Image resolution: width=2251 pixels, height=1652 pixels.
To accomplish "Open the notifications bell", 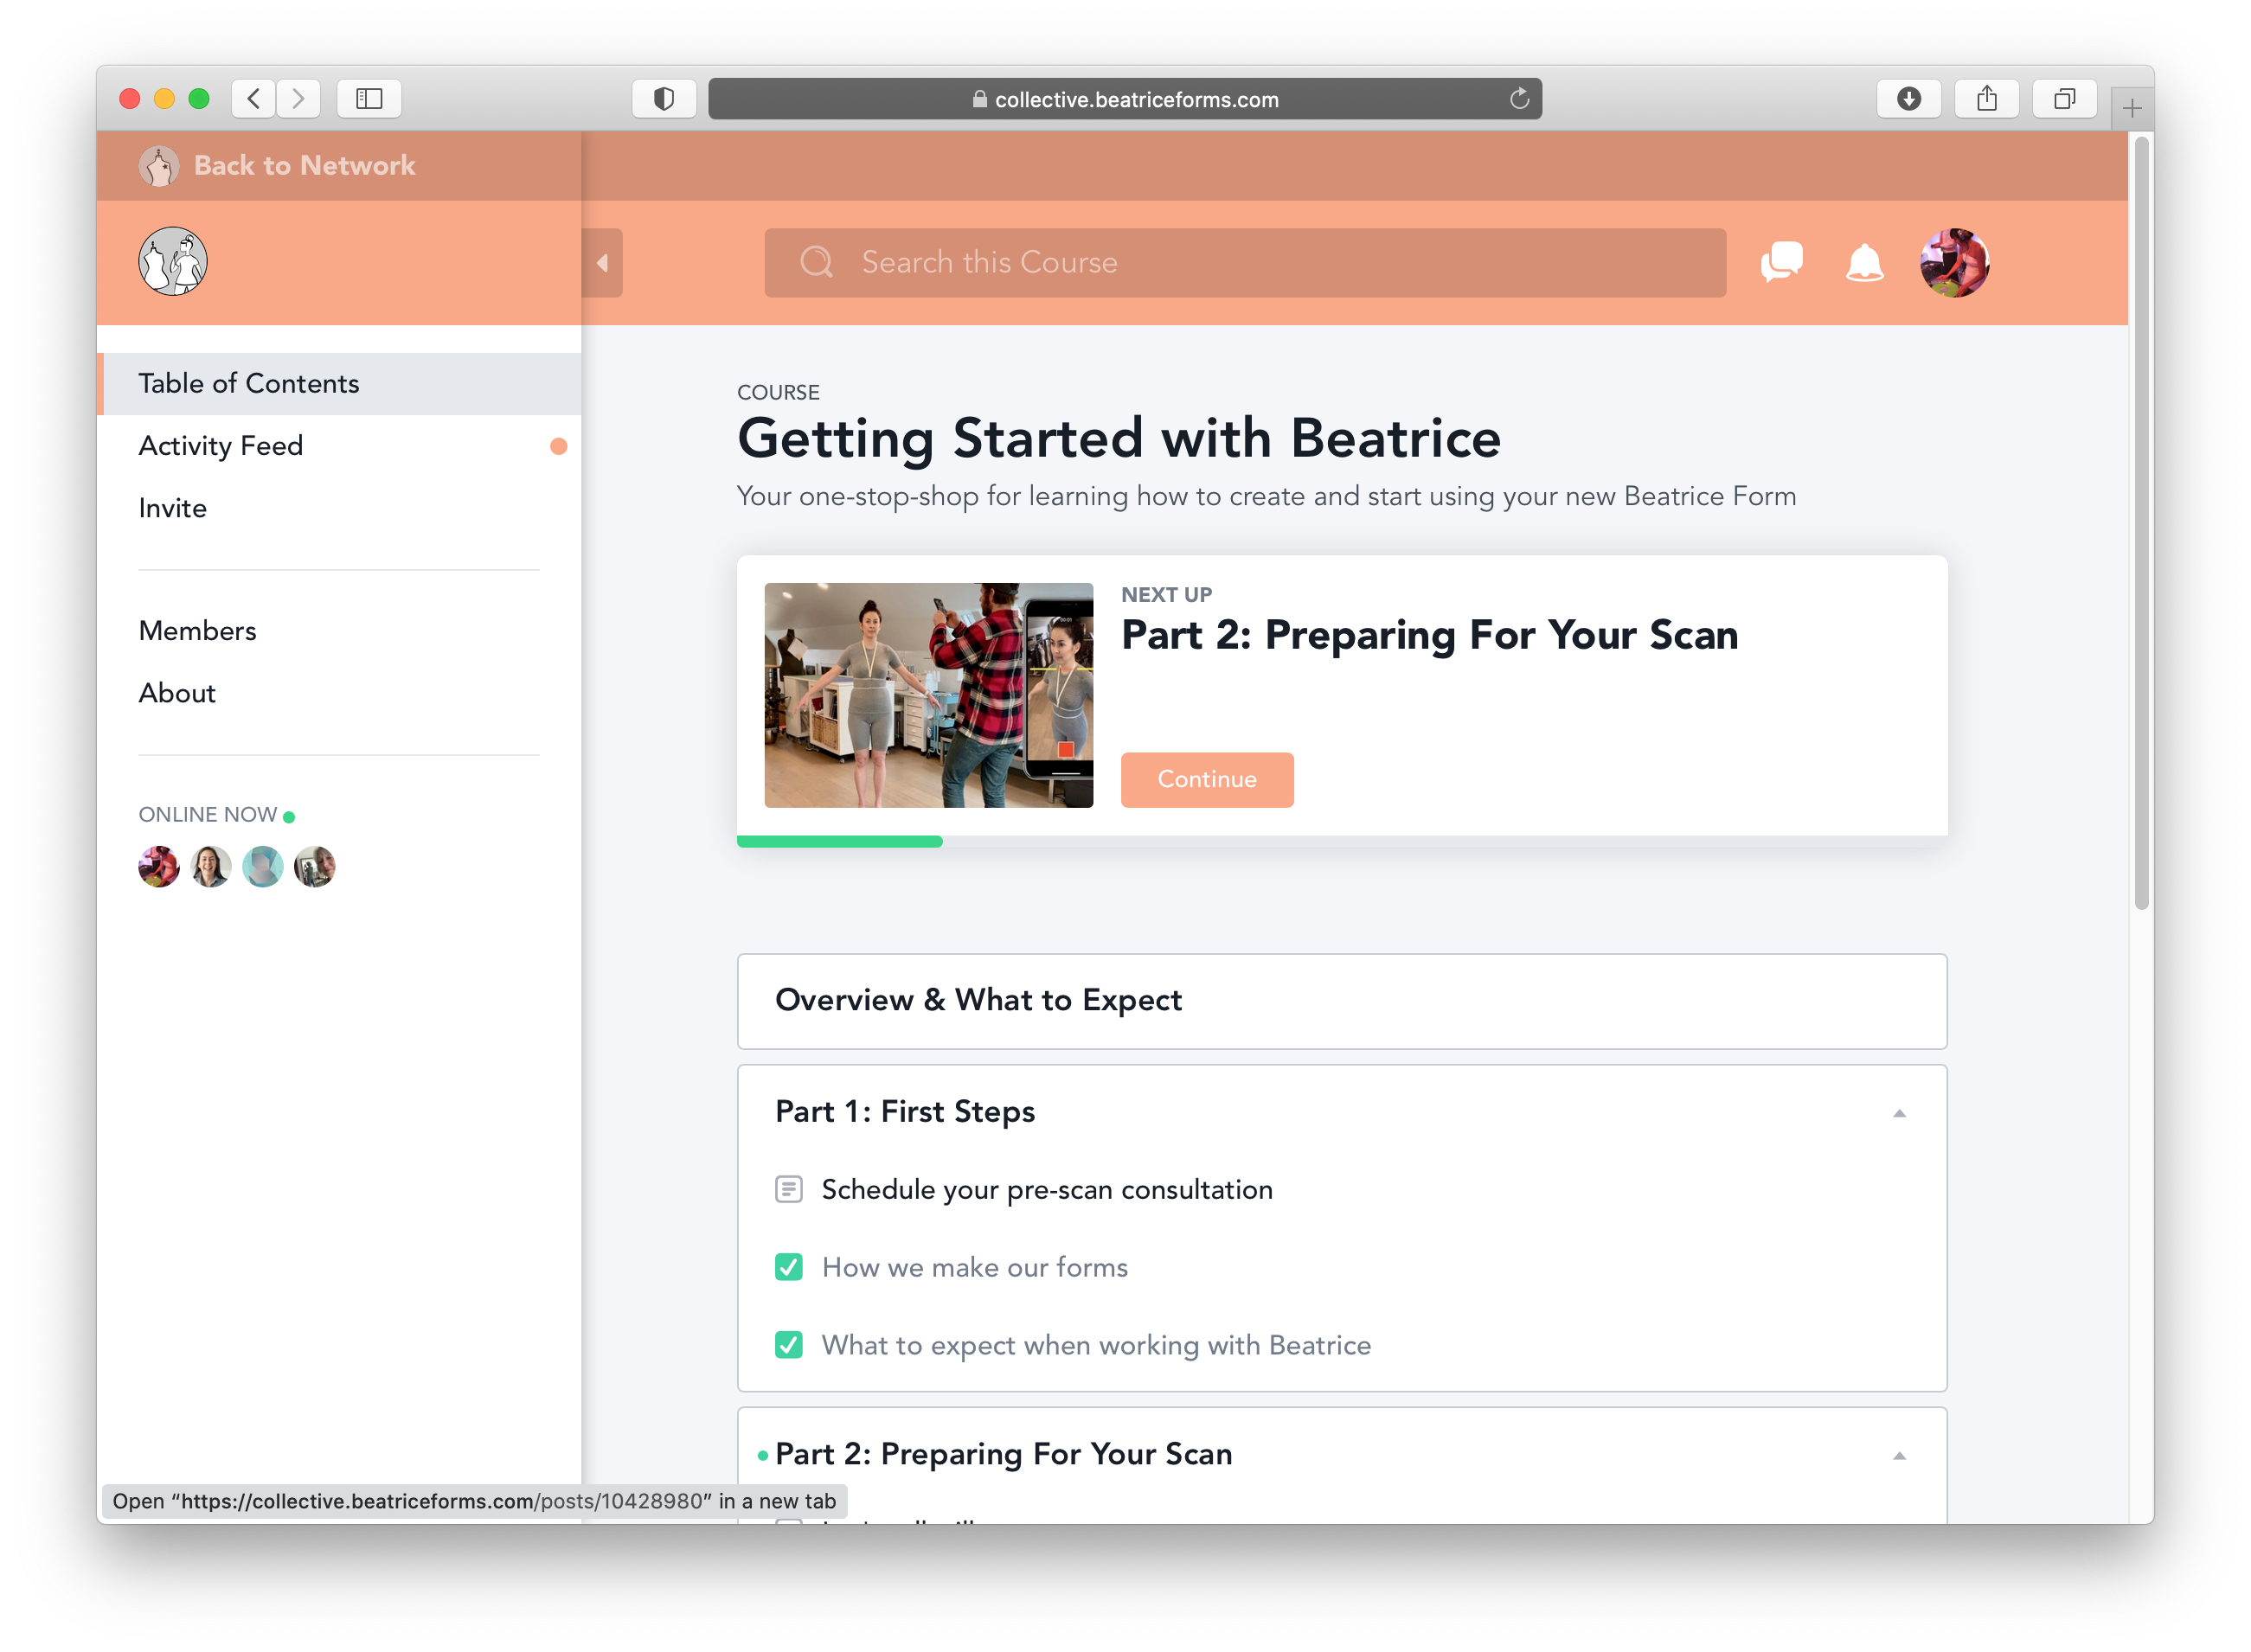I will [x=1864, y=262].
